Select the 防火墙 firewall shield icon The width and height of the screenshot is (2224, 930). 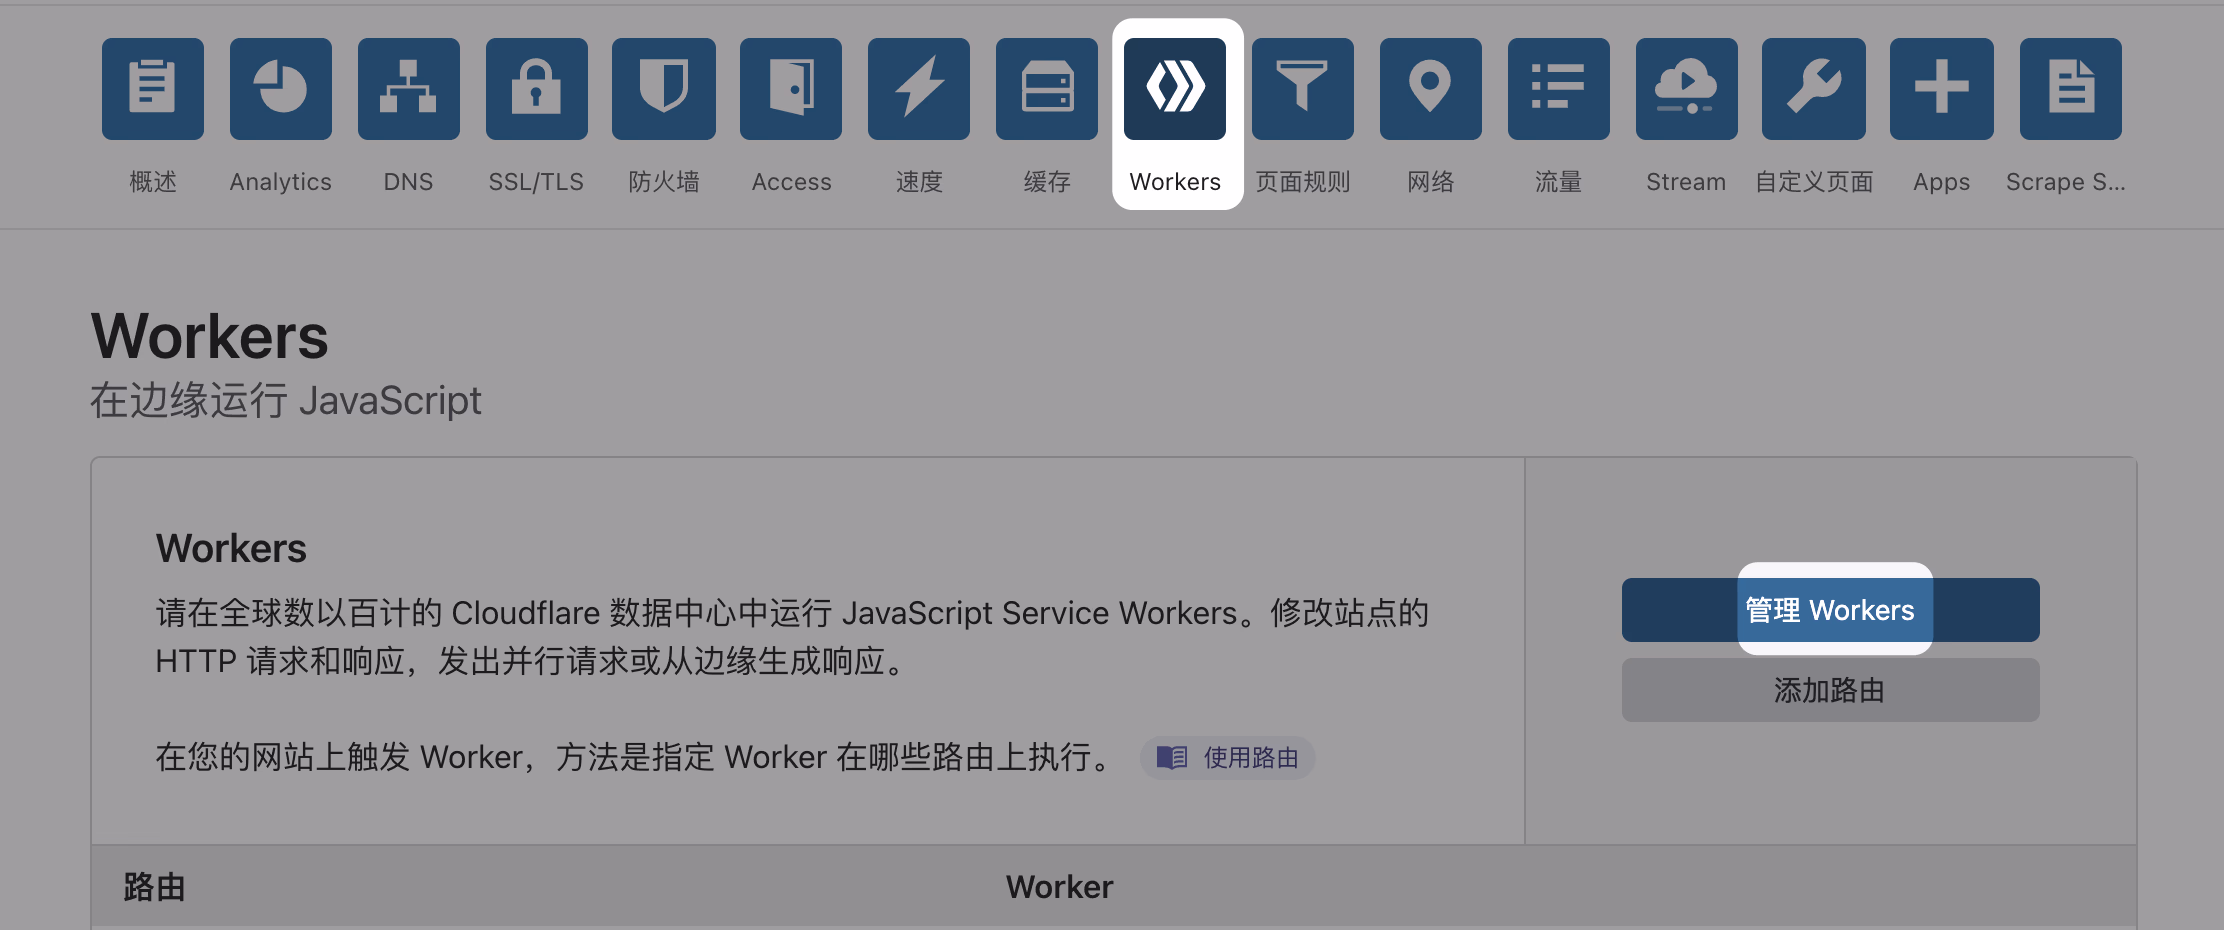tap(664, 89)
